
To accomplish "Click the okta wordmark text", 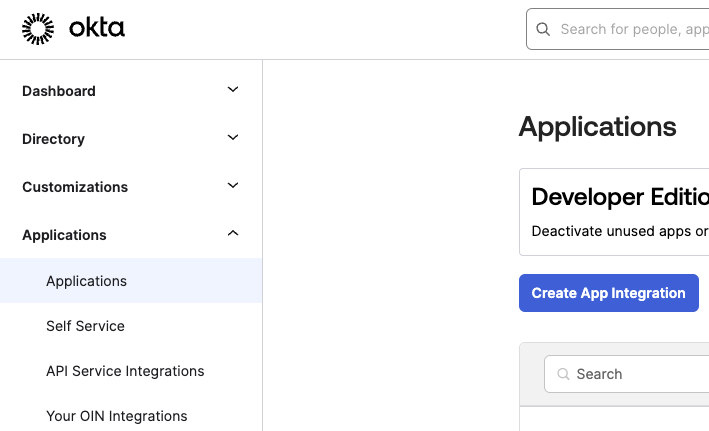I will coord(97,28).
